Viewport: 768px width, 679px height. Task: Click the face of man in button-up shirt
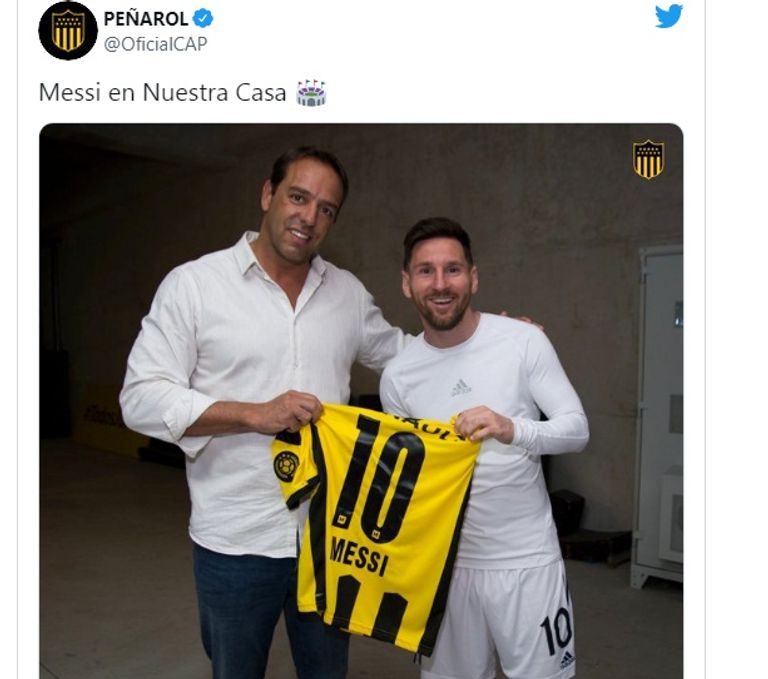(x=301, y=209)
